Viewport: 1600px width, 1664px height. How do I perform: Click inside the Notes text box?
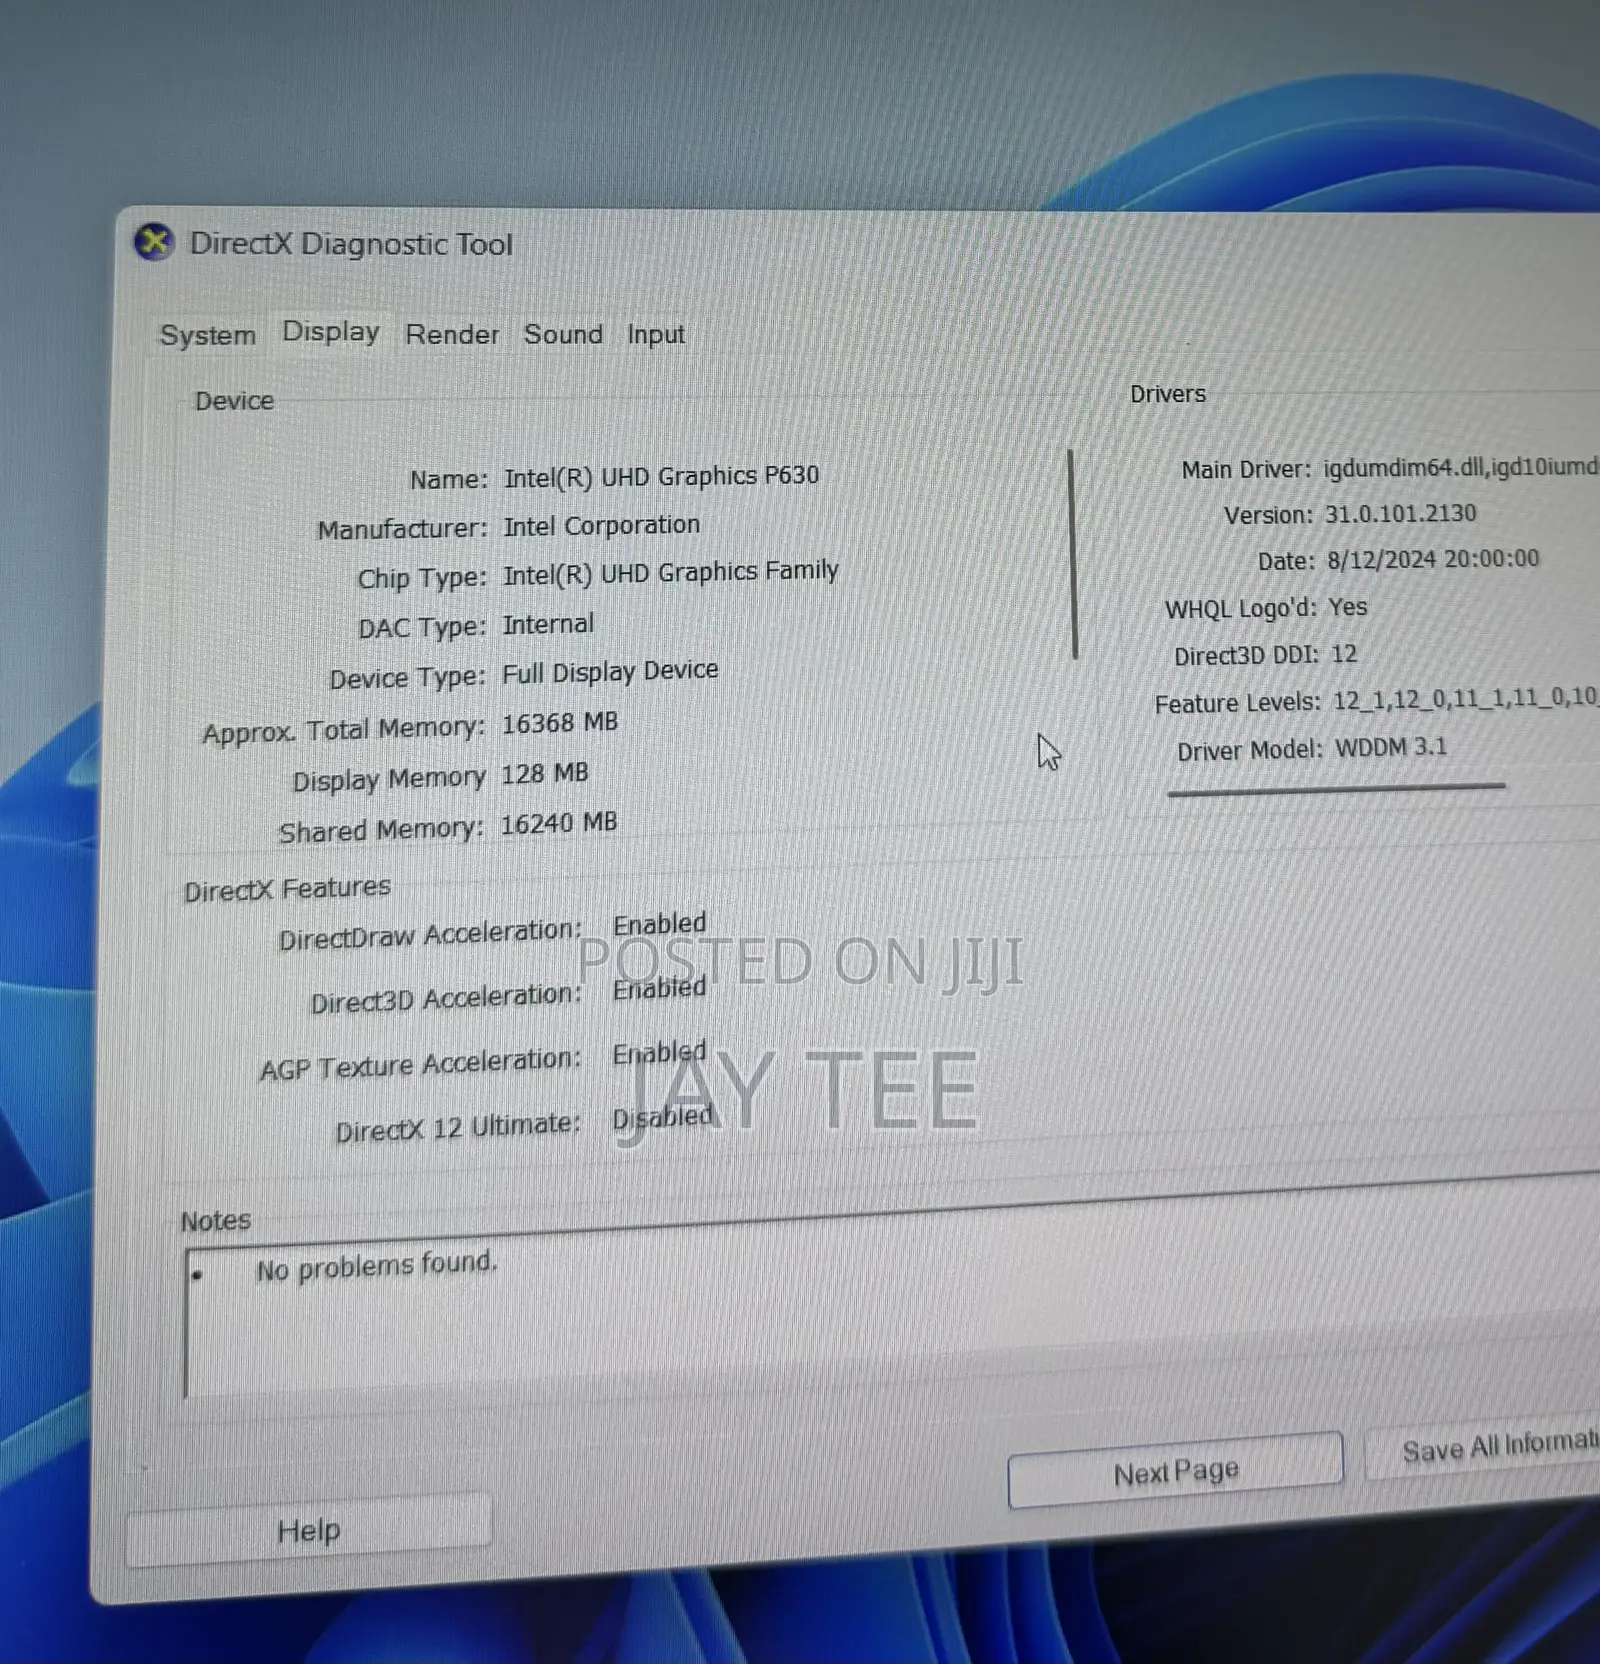892,1320
